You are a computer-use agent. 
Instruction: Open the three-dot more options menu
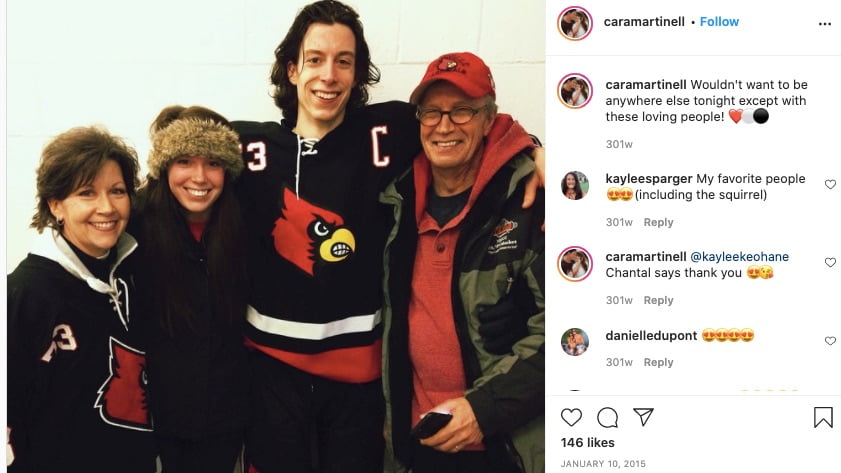coord(824,24)
